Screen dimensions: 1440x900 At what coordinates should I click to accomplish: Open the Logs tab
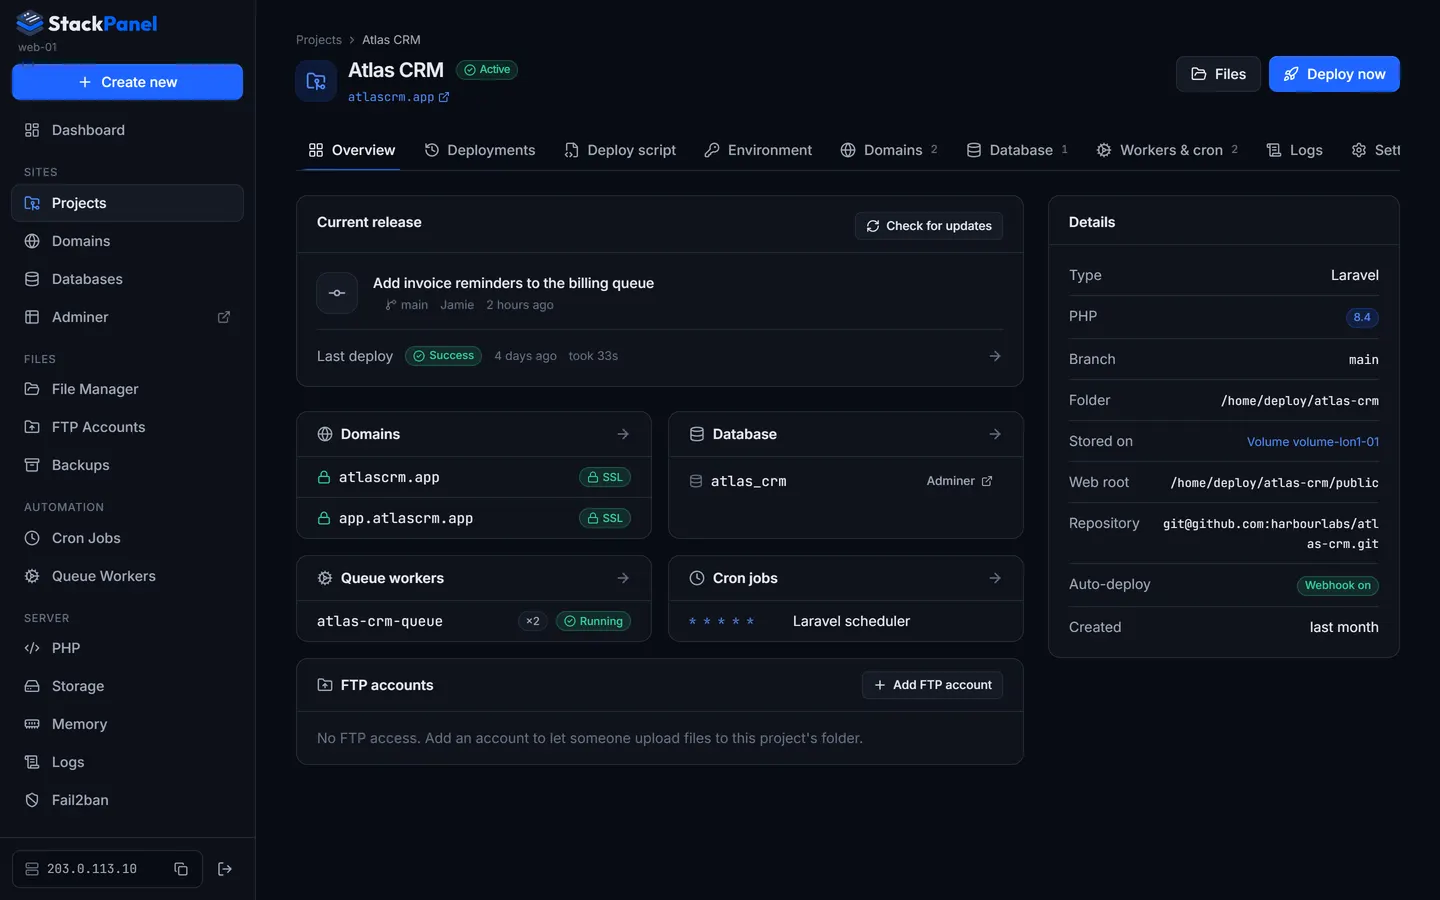click(x=1294, y=150)
